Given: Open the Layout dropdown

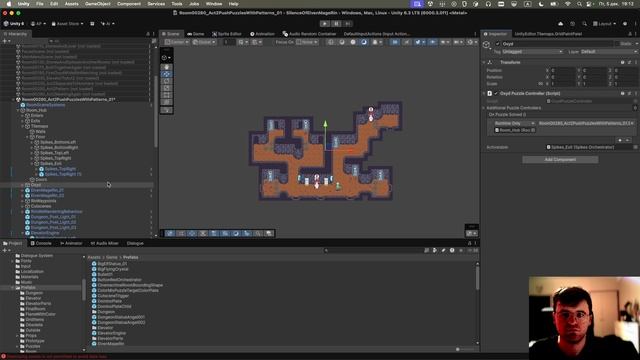Looking at the screenshot, I should point(605,24).
